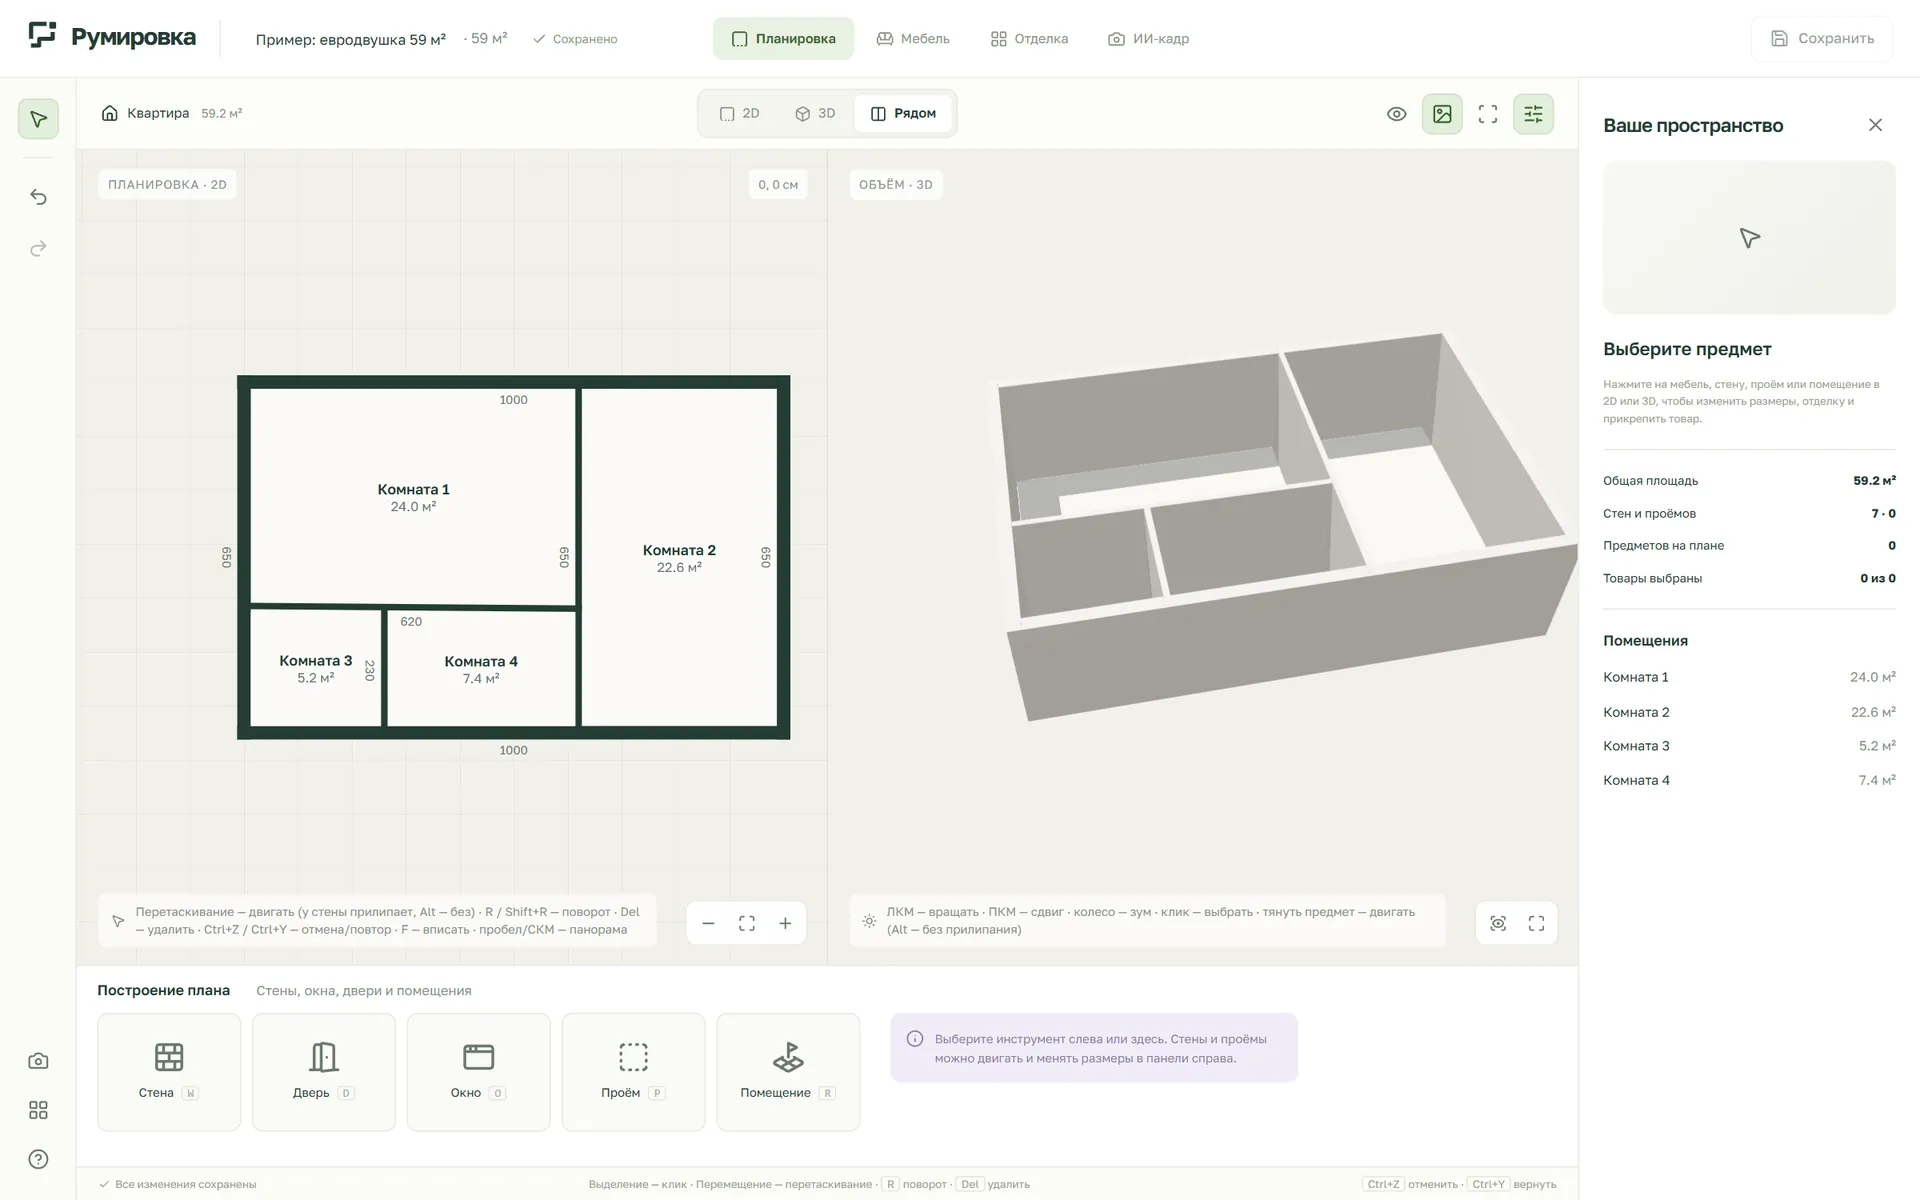Click Комната 4 label on the 2D plan
This screenshot has width=1920, height=1200.
click(481, 661)
